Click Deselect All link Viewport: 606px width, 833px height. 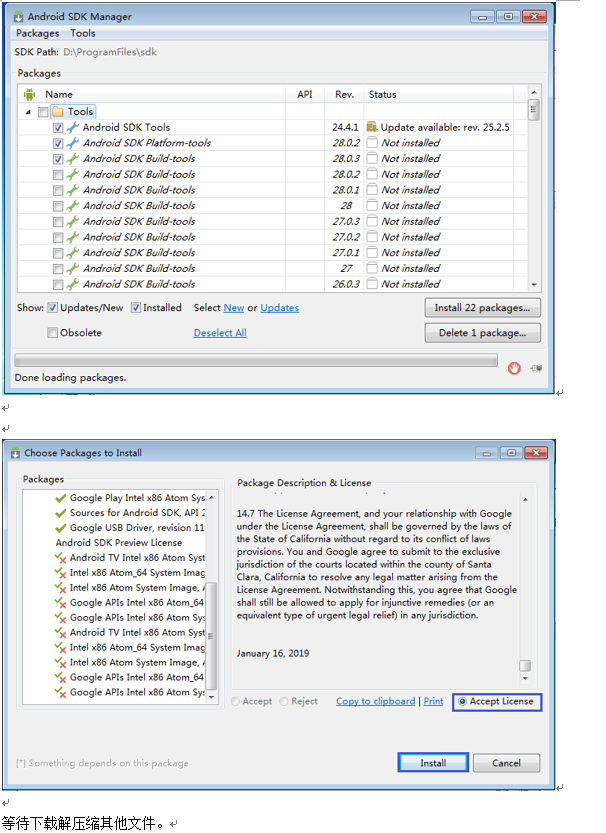tap(220, 333)
